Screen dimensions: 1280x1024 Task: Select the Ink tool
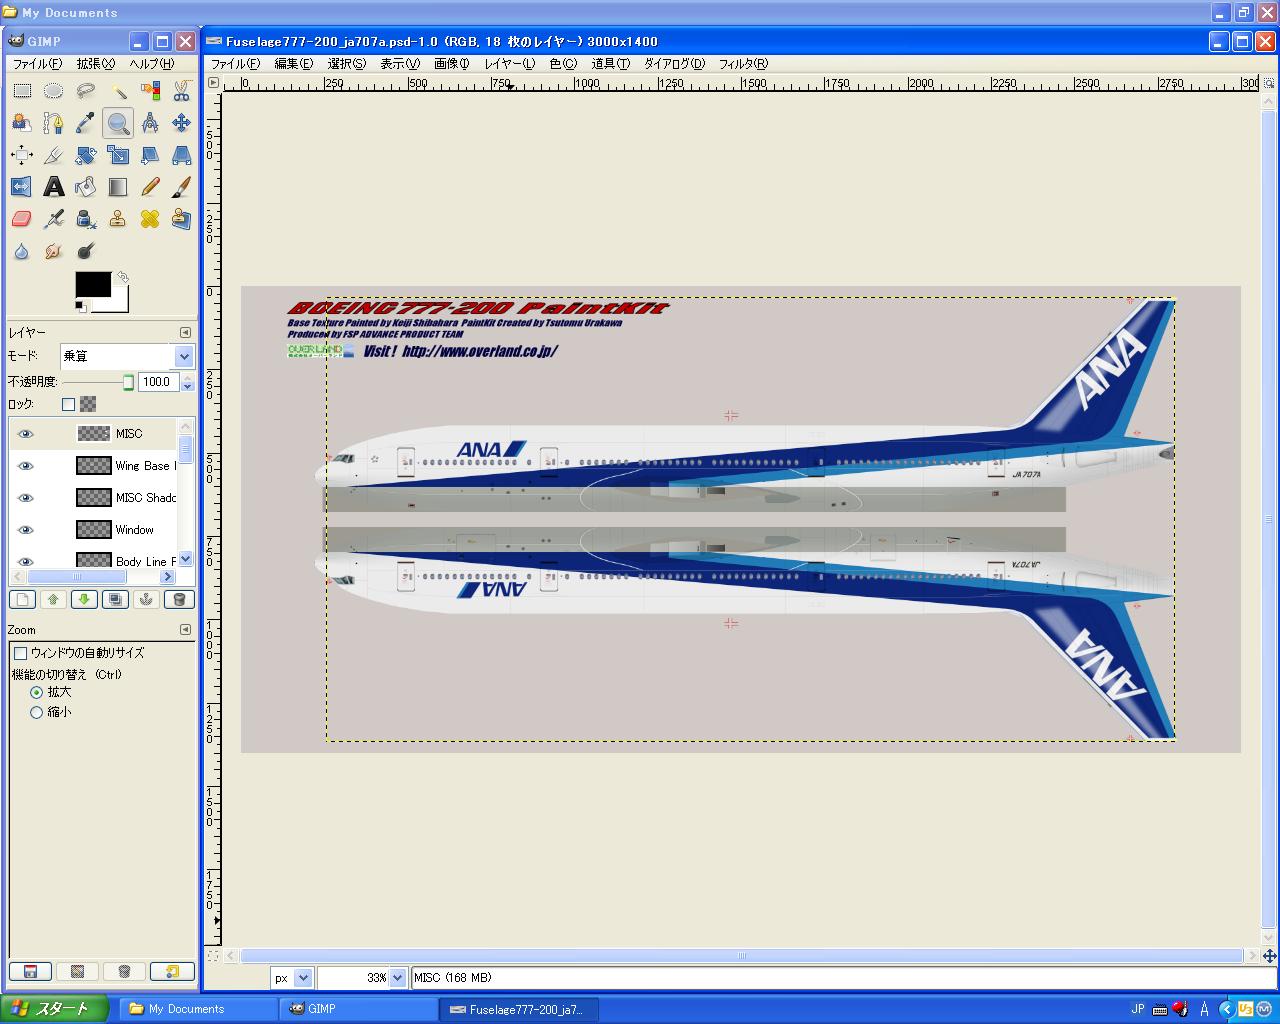(86, 219)
